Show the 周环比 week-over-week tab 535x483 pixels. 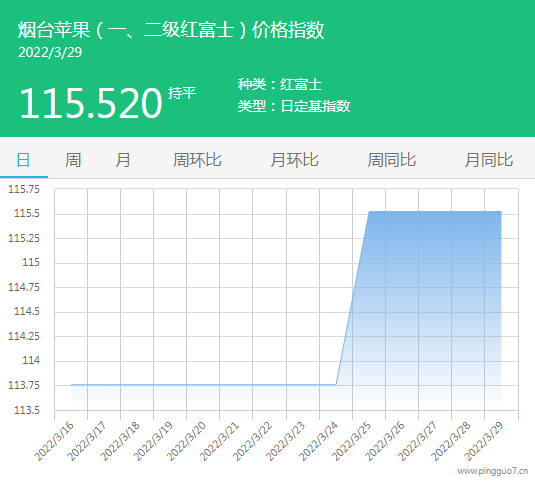[x=197, y=160]
